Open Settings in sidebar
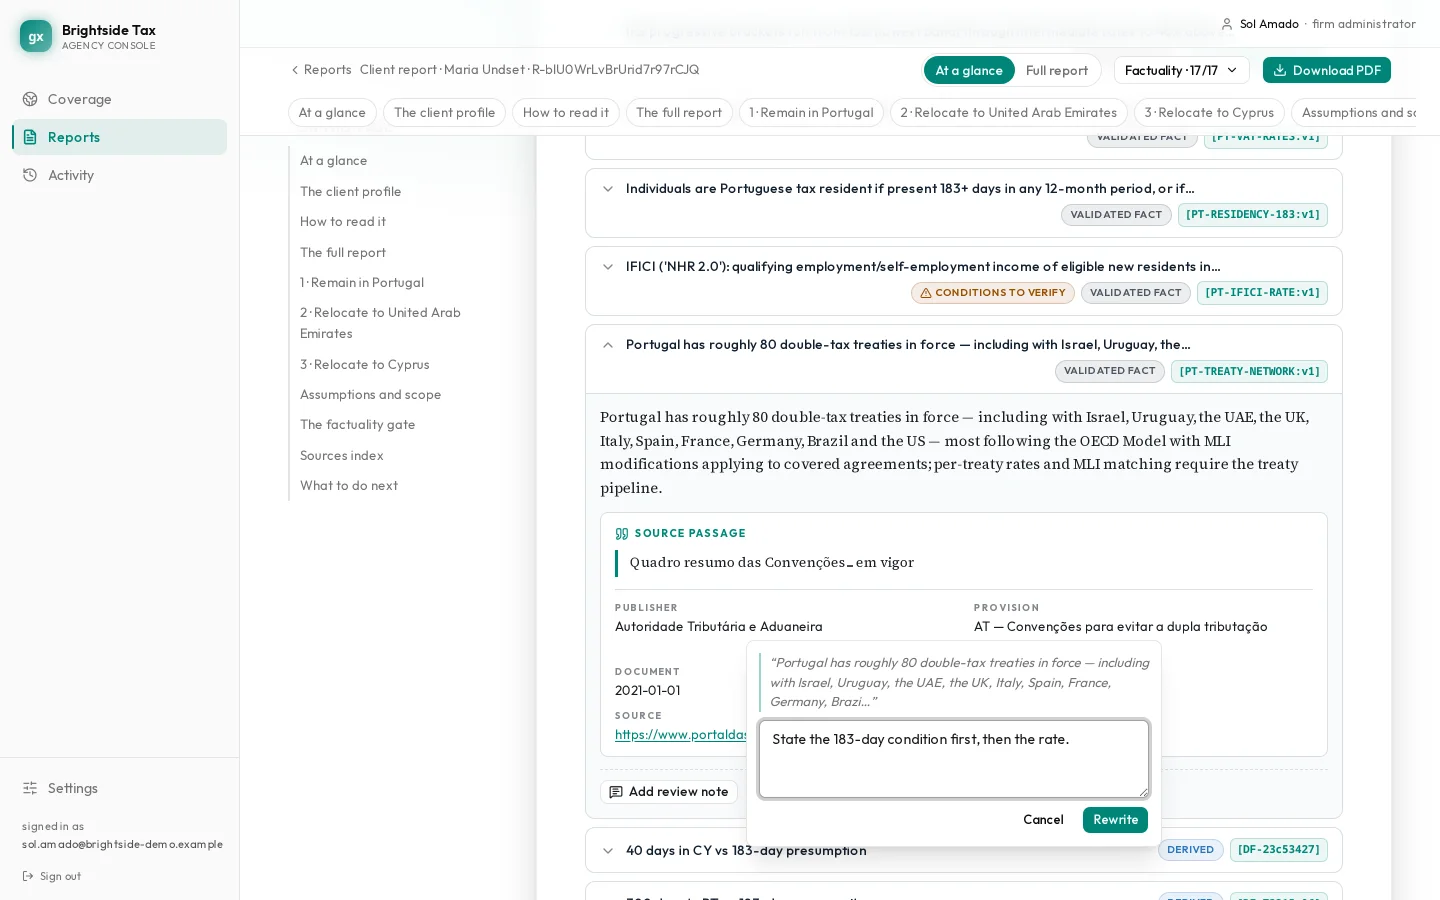This screenshot has height=900, width=1440. pyautogui.click(x=119, y=788)
